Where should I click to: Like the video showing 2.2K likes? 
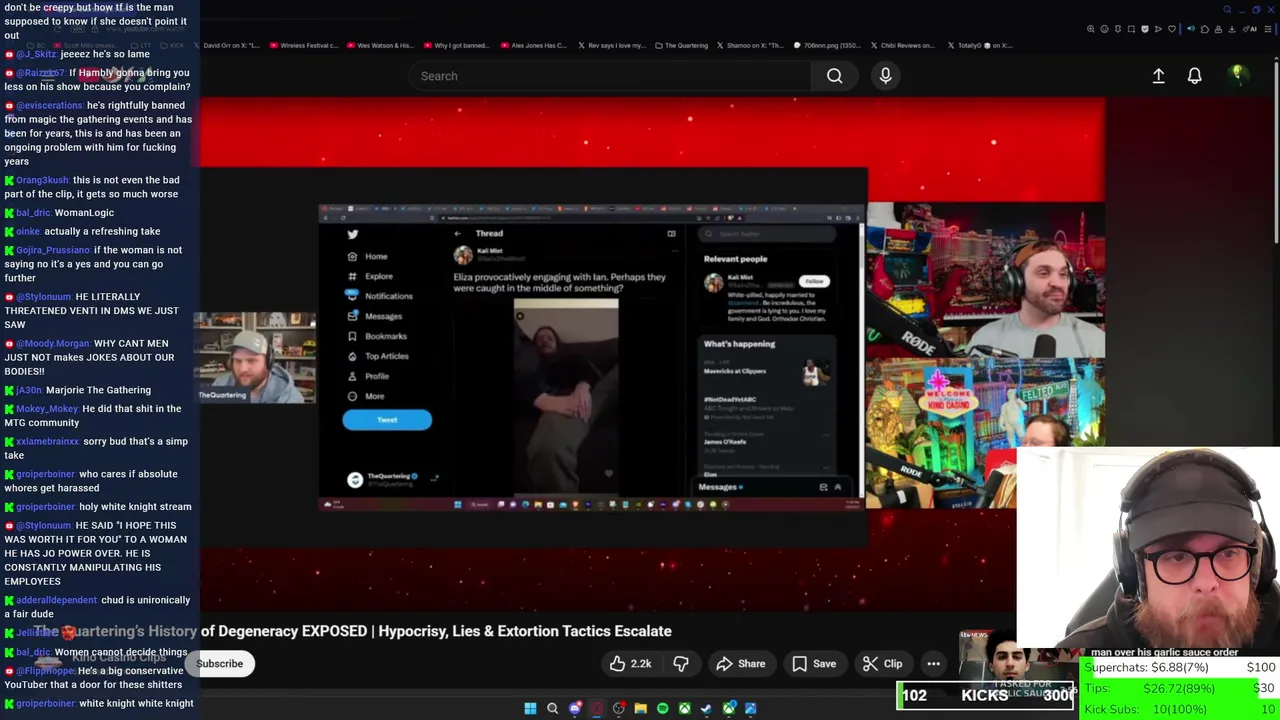point(630,664)
